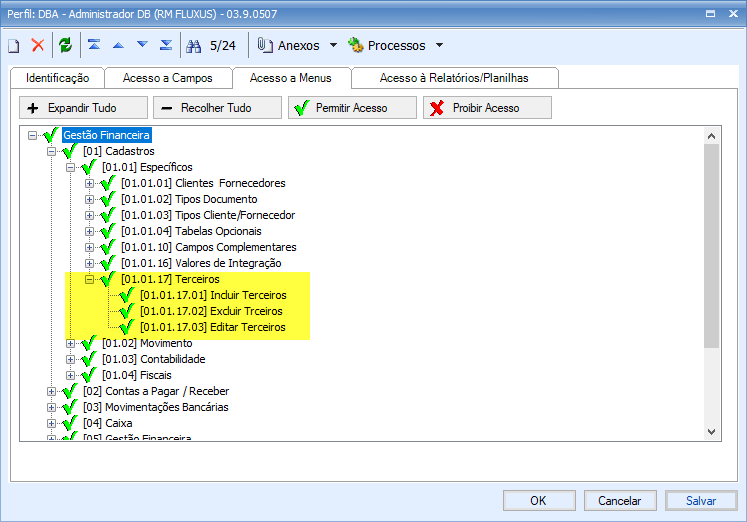The width and height of the screenshot is (747, 522).
Task: Expand [03] Movimentações Bancárias node
Action: coord(51,408)
